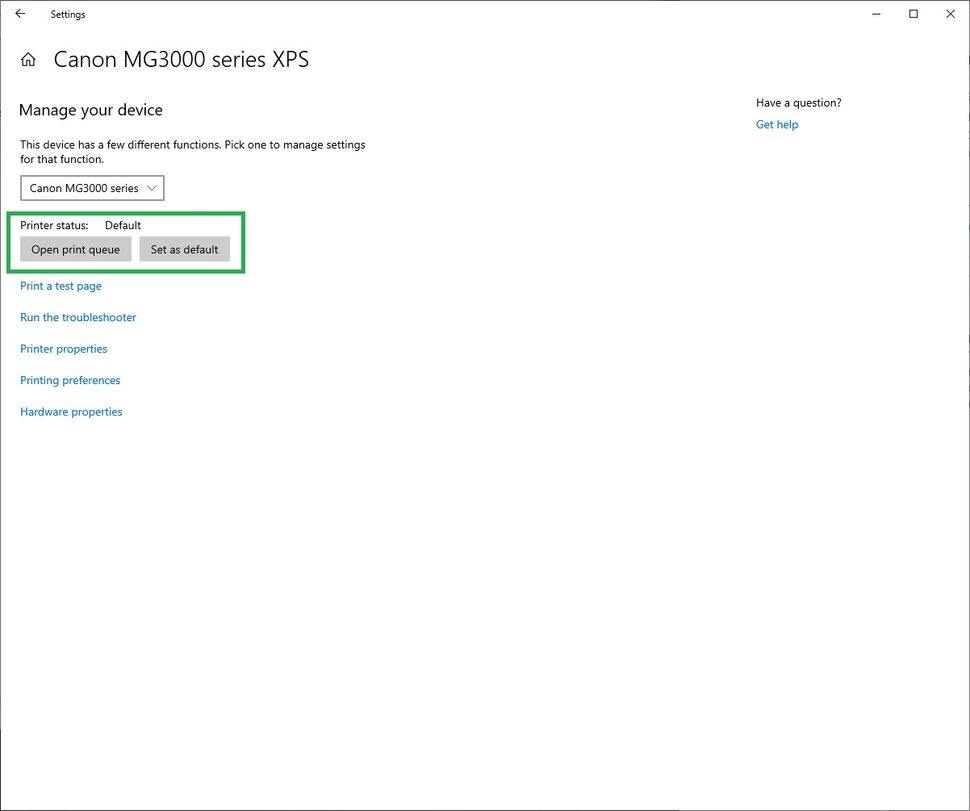View Hardware properties
Viewport: 970px width, 811px height.
[71, 411]
